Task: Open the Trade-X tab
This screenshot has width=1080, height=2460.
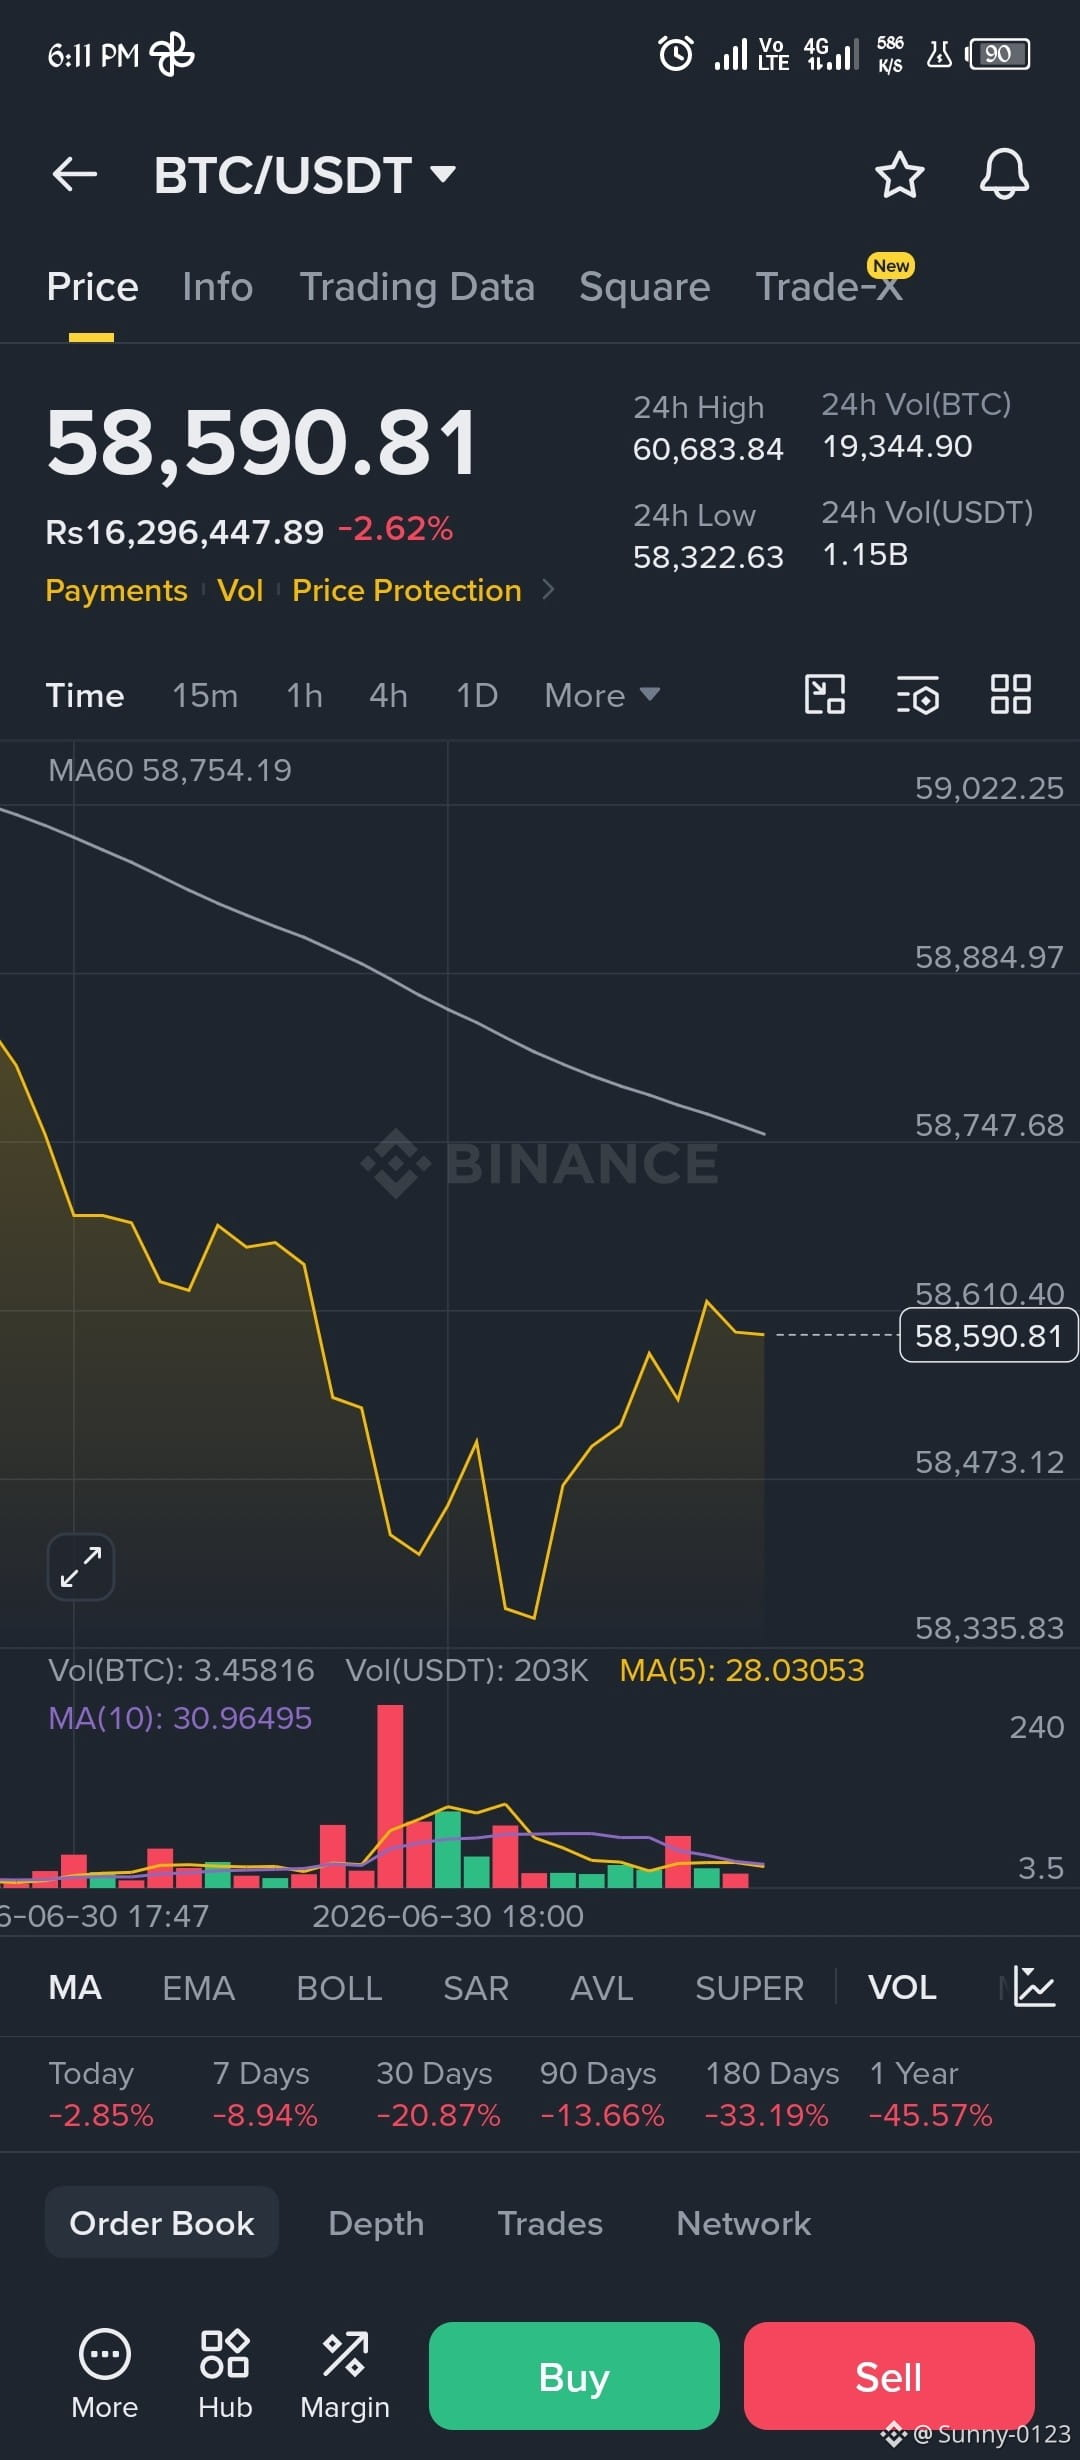Action: pos(830,287)
